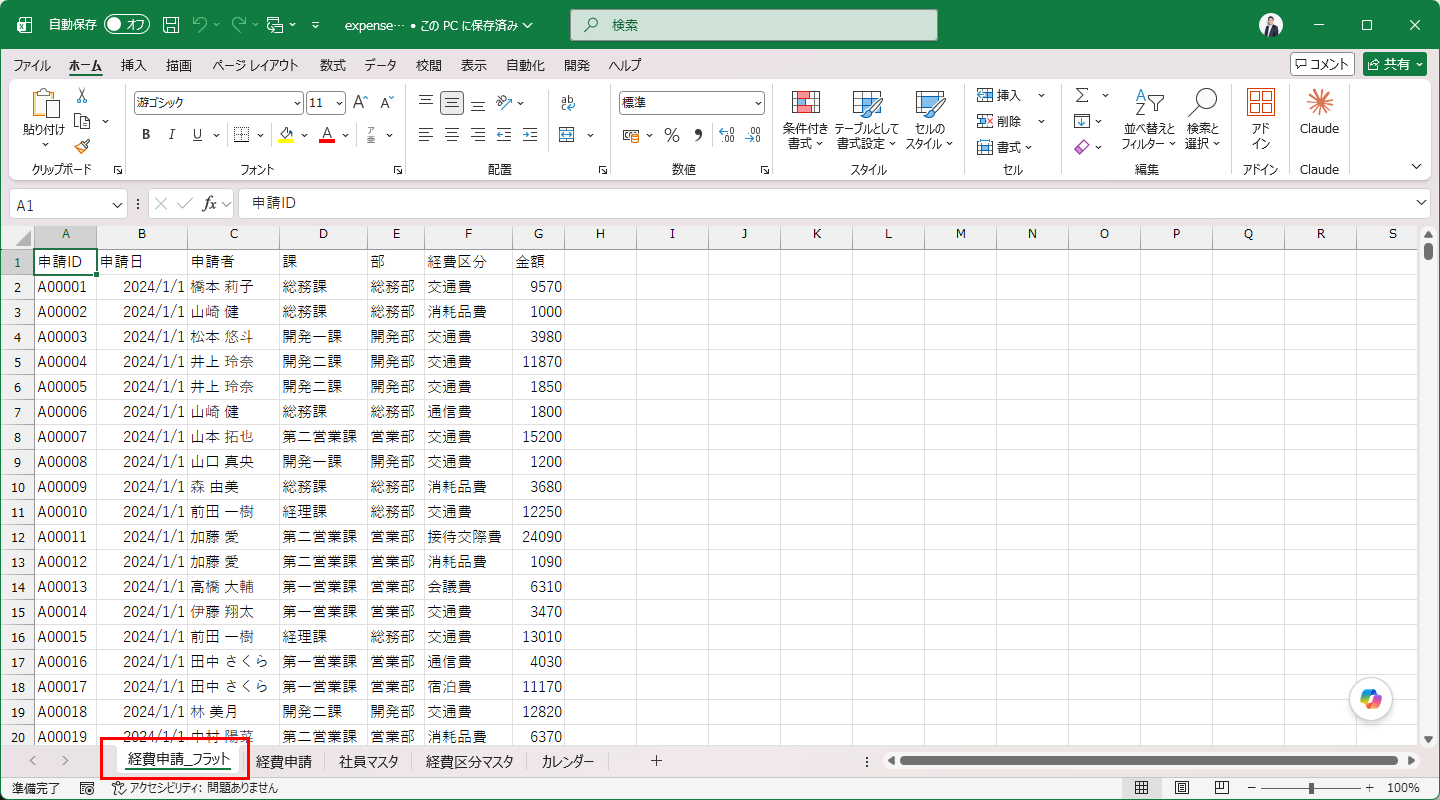1440x800 pixels.
Task: Apply comma style format
Action: (698, 134)
